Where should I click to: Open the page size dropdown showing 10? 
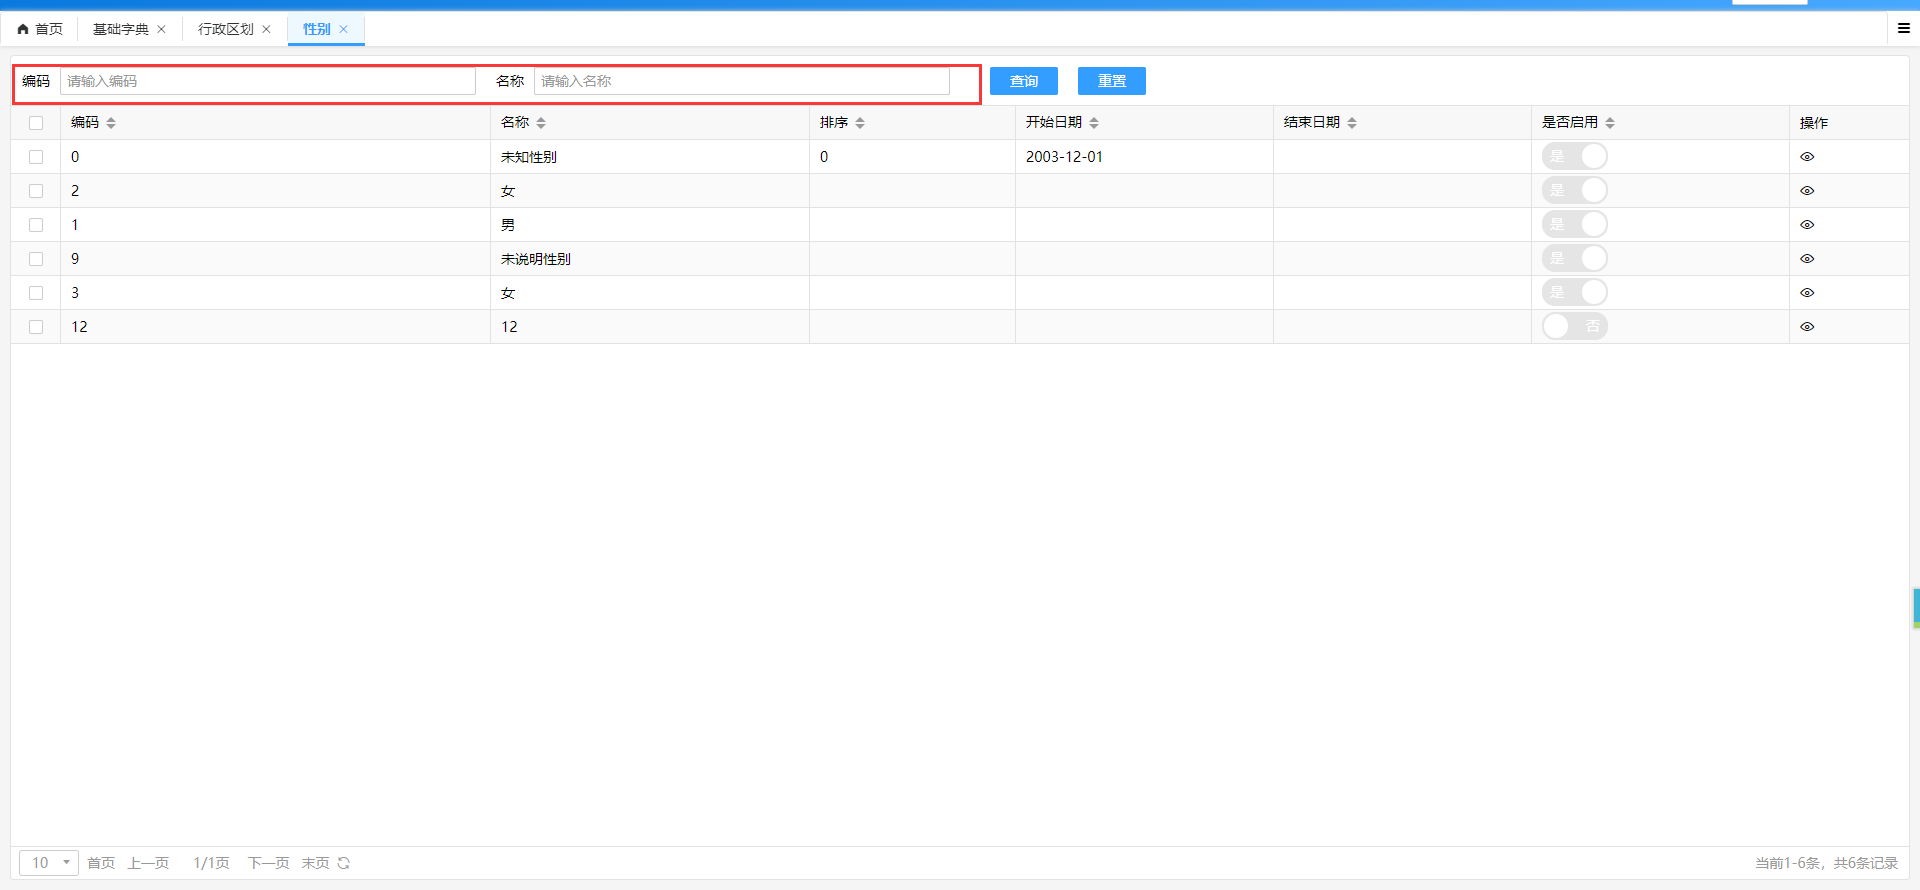click(49, 863)
